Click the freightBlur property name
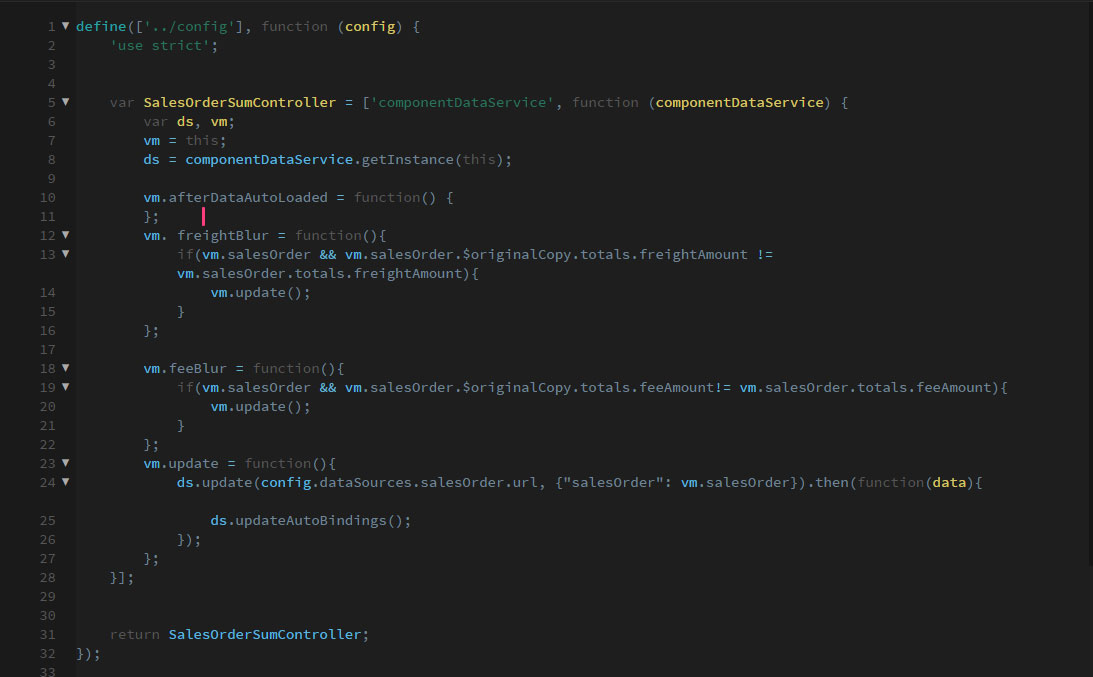 click(222, 236)
